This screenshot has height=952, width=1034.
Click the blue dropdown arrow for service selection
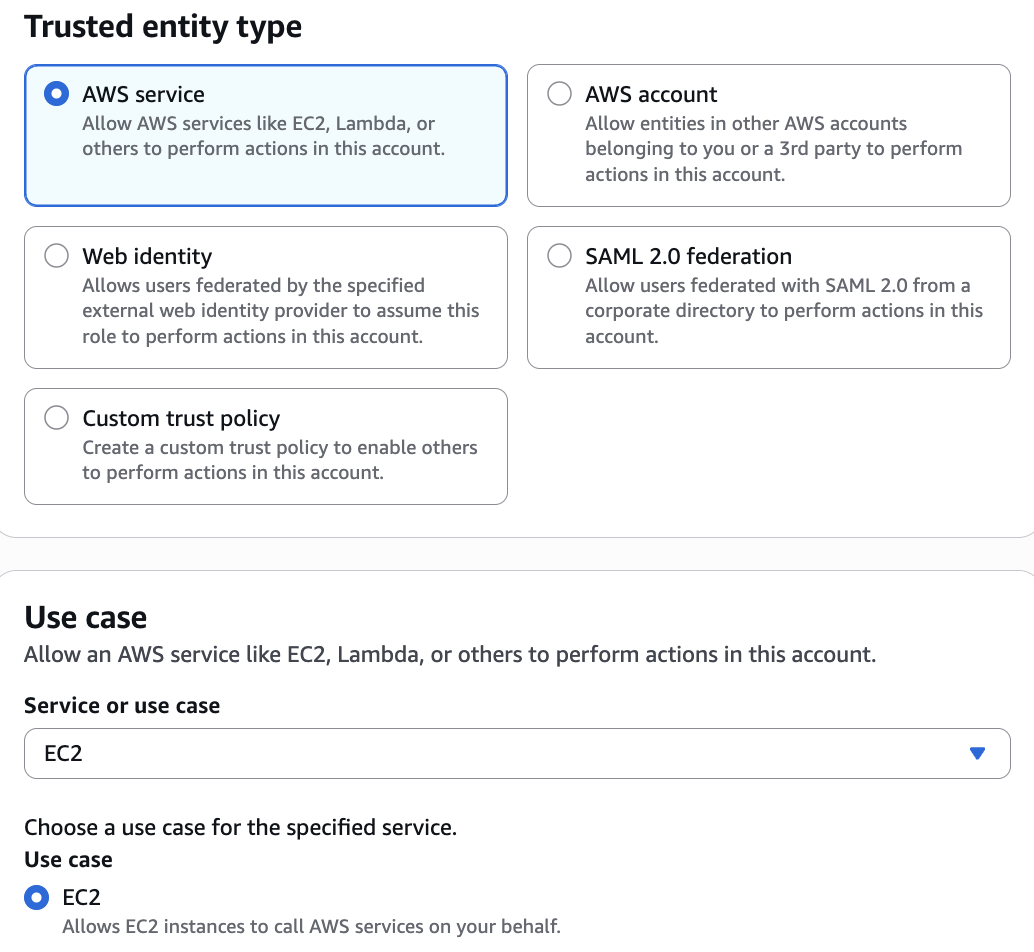[x=978, y=753]
